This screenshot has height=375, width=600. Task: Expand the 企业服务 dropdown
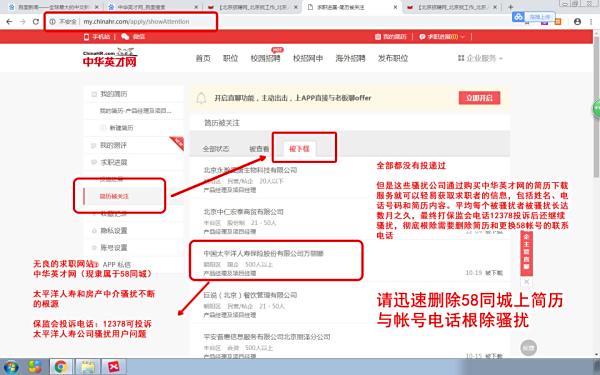point(480,59)
